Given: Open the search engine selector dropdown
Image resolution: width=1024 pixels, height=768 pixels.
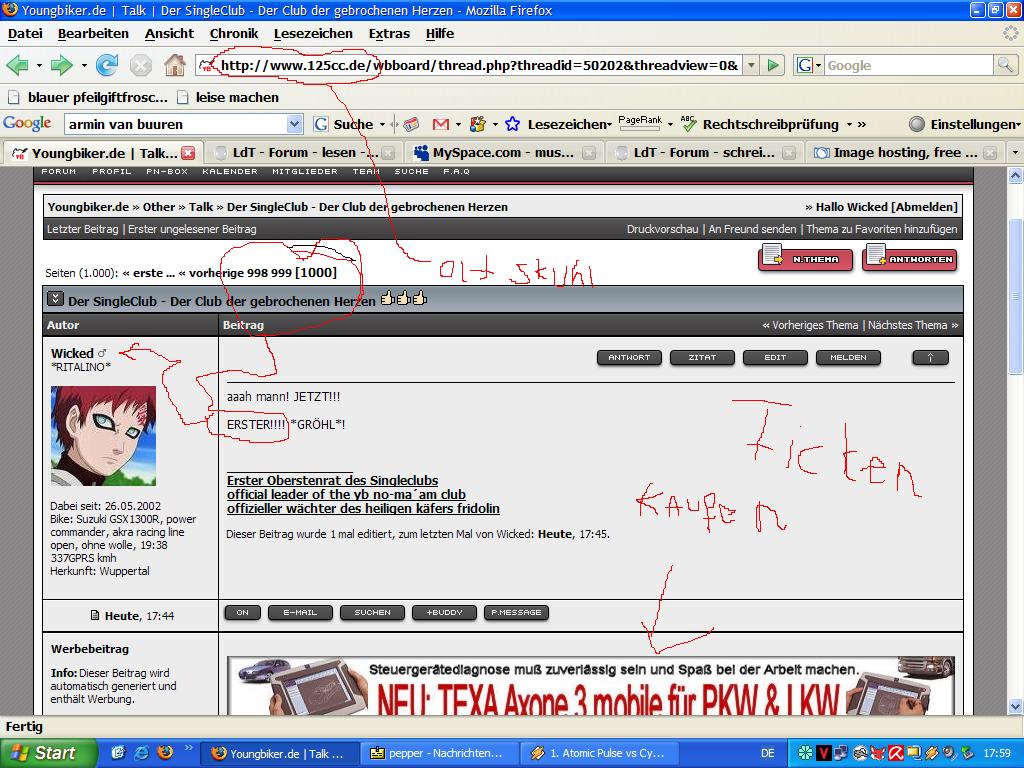Looking at the screenshot, I should pyautogui.click(x=808, y=65).
